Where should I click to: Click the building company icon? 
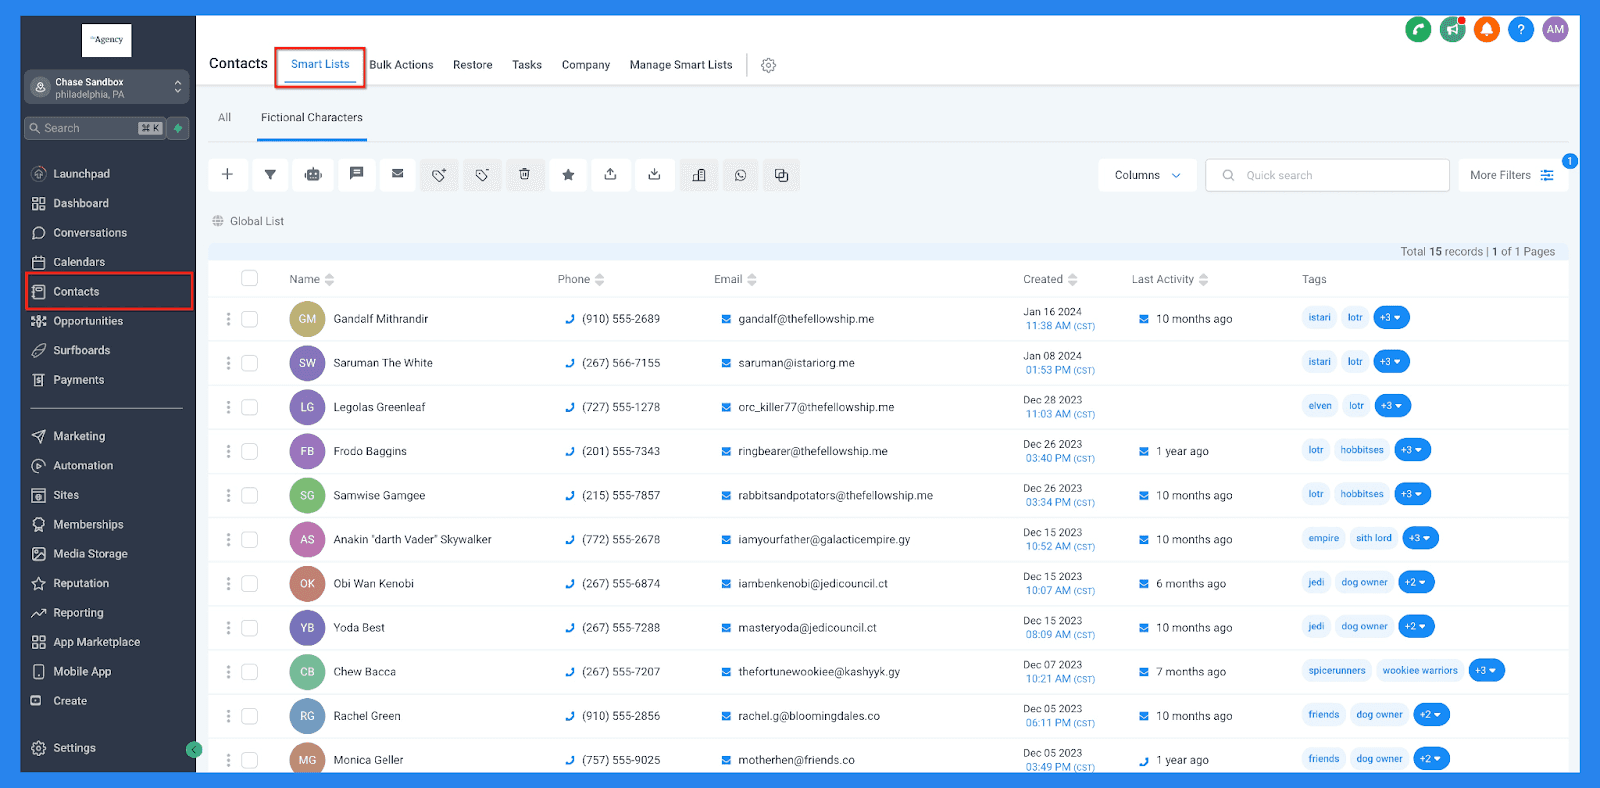(x=699, y=175)
